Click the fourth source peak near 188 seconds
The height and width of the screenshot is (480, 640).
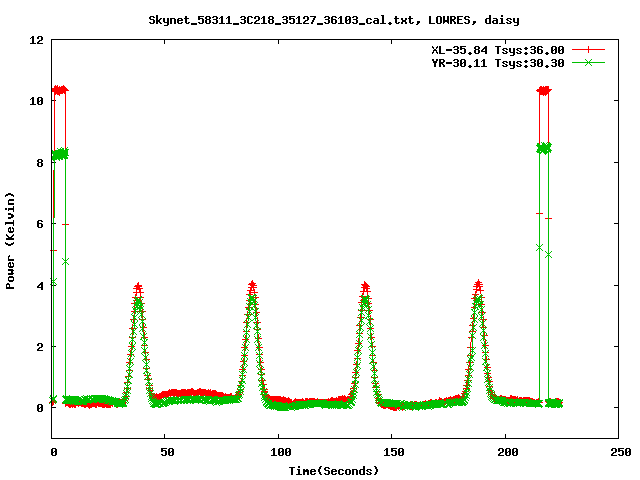478,286
